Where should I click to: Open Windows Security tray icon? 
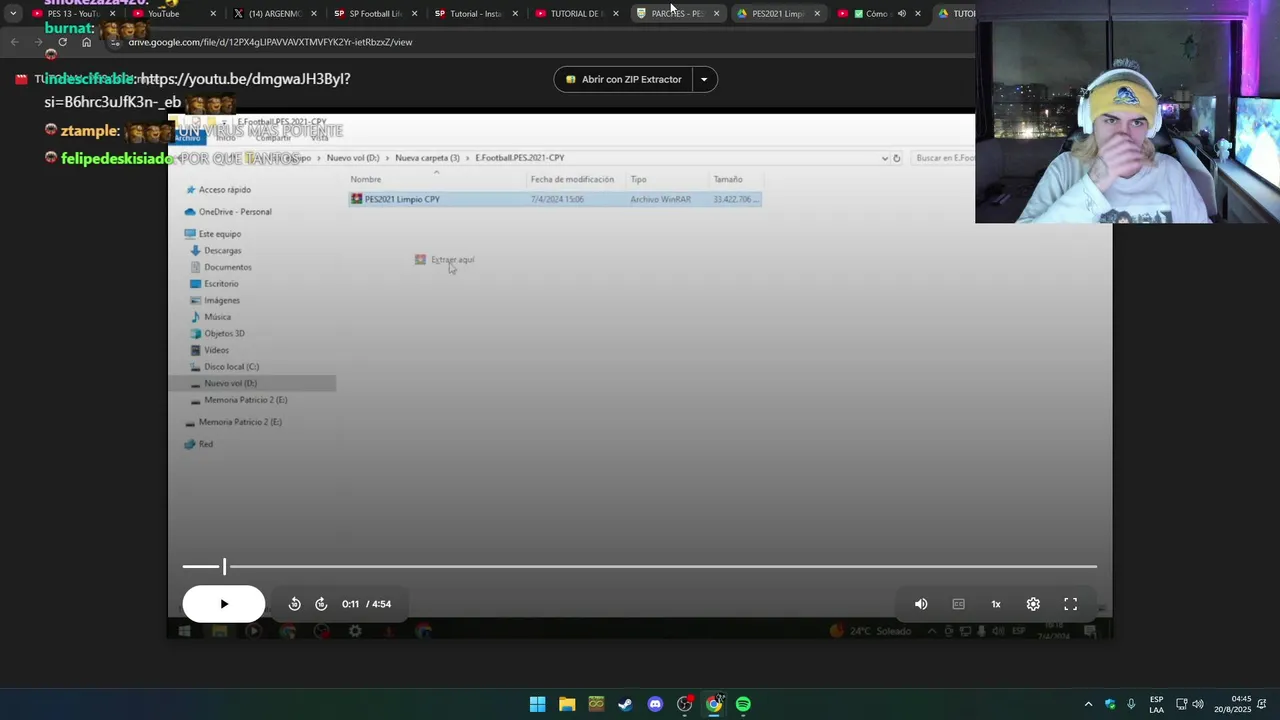[x=1110, y=704]
